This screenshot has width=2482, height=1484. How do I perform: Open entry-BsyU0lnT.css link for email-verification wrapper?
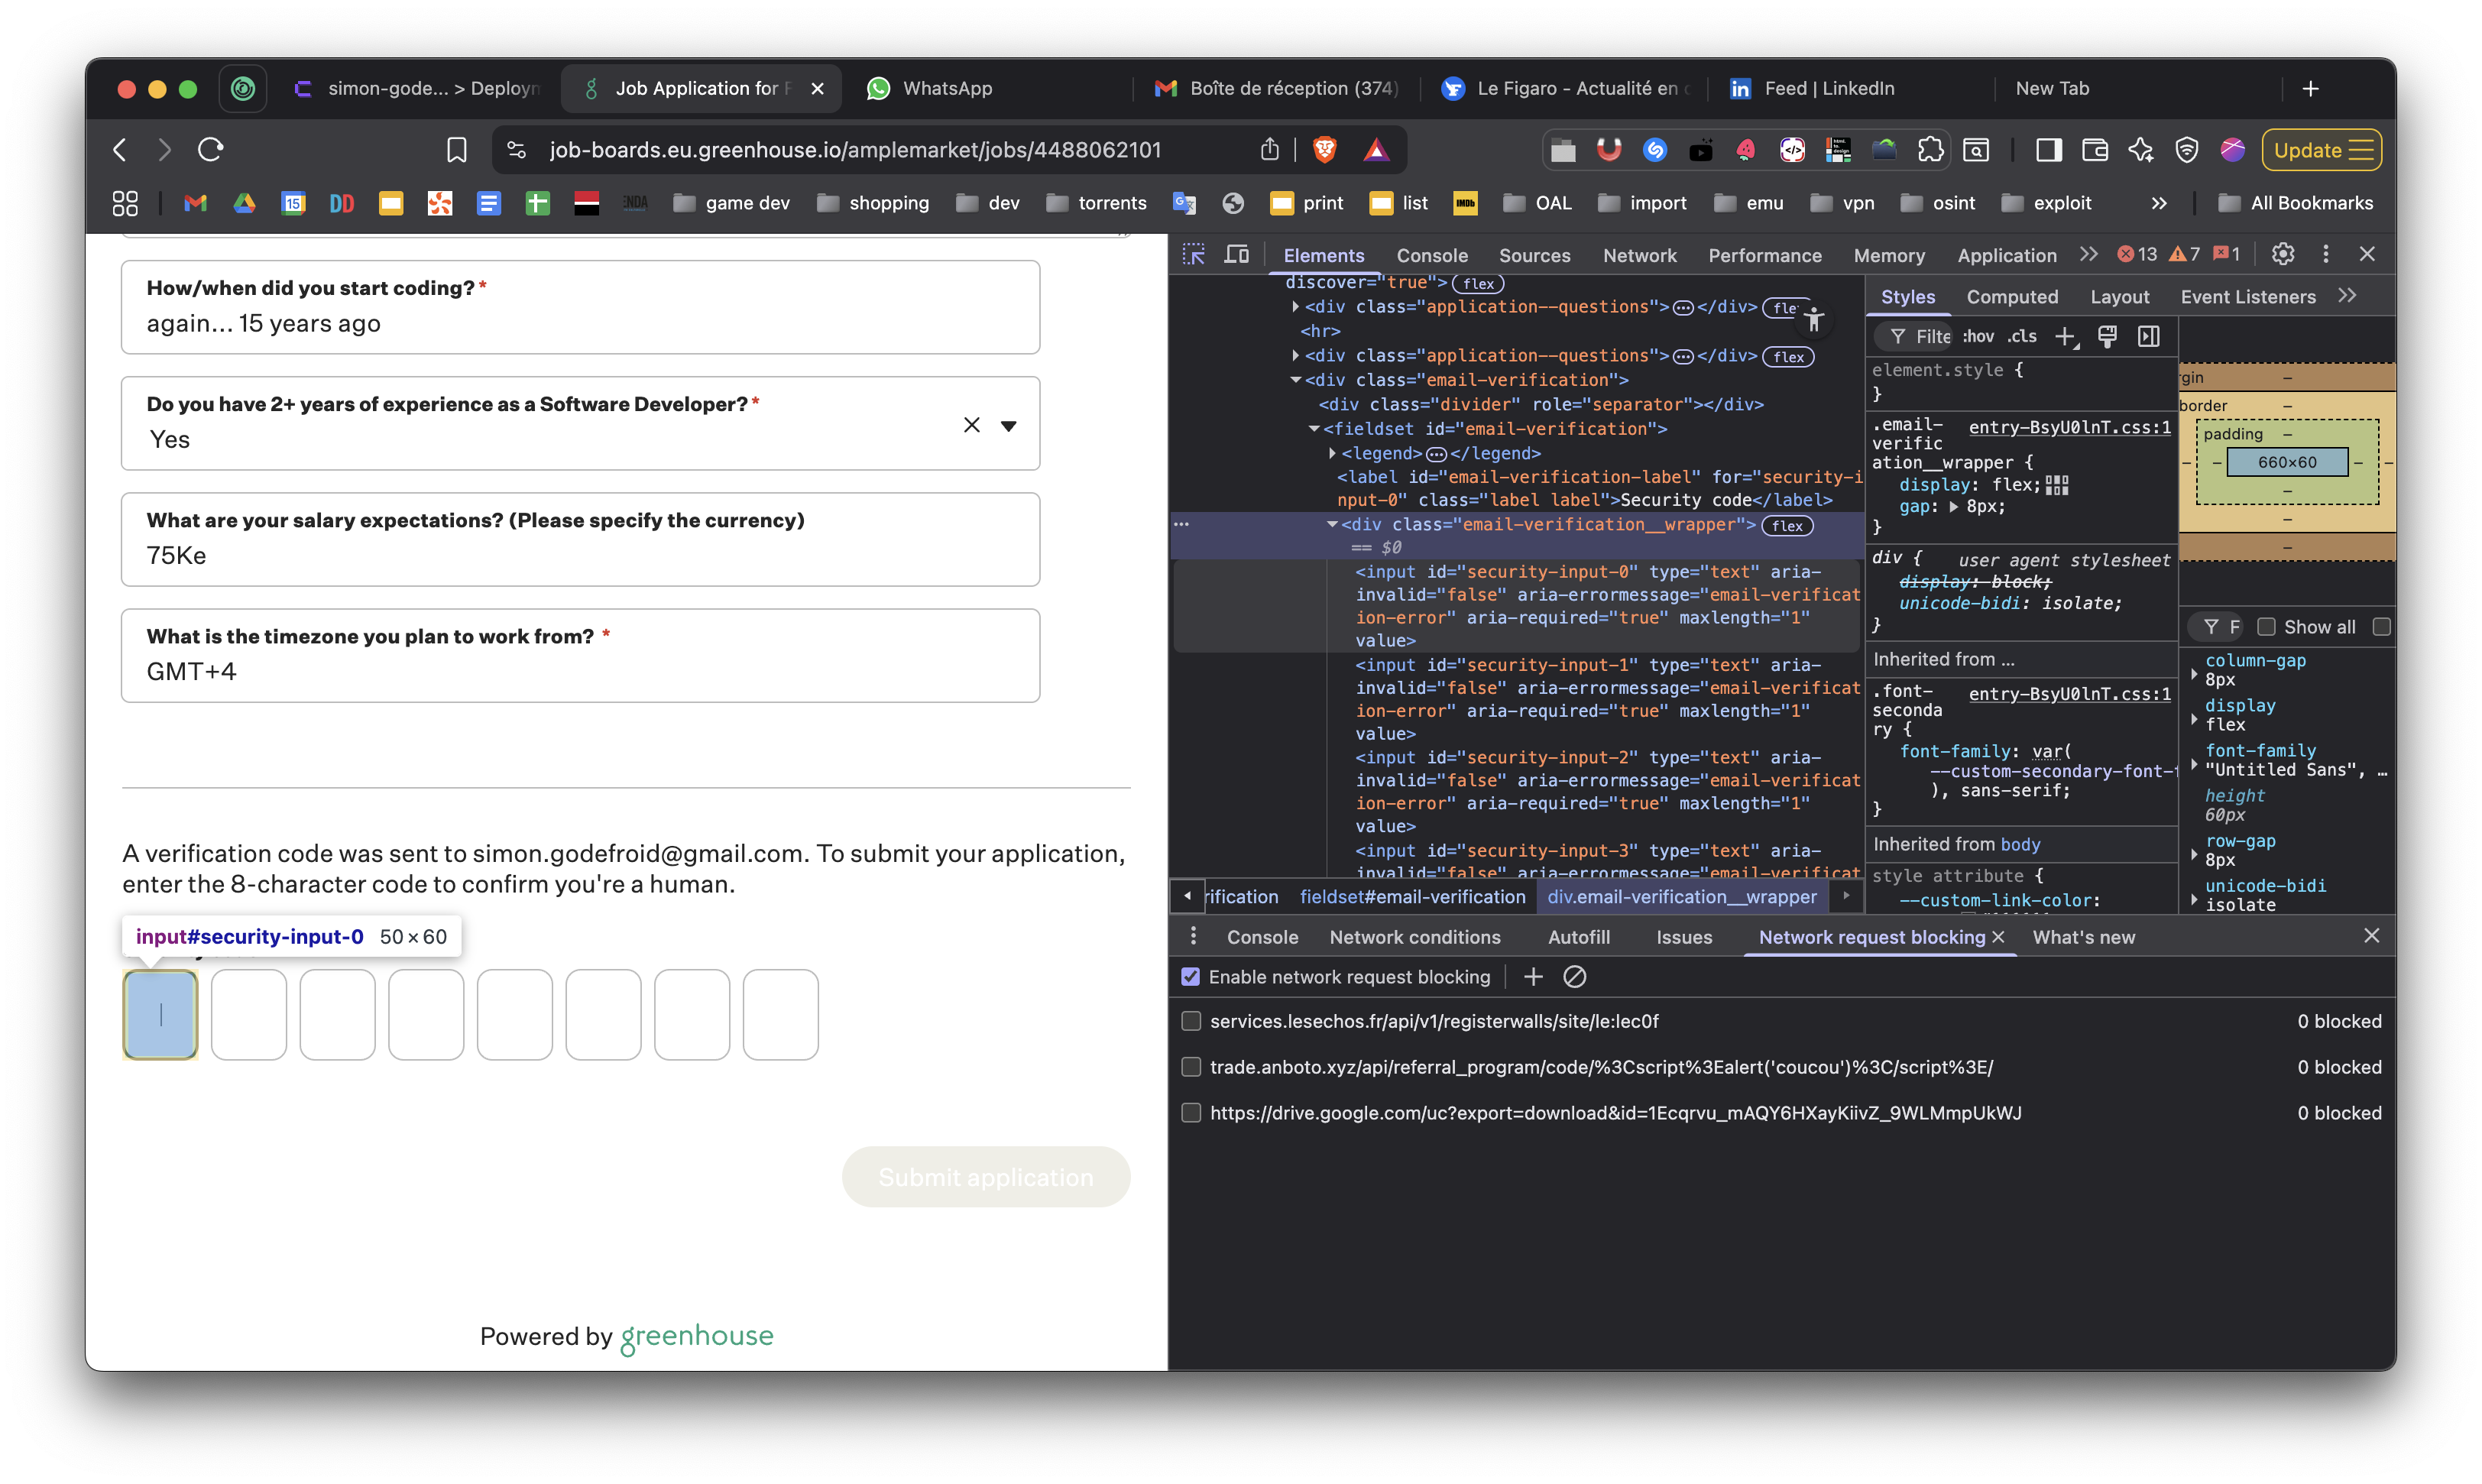[x=2069, y=427]
